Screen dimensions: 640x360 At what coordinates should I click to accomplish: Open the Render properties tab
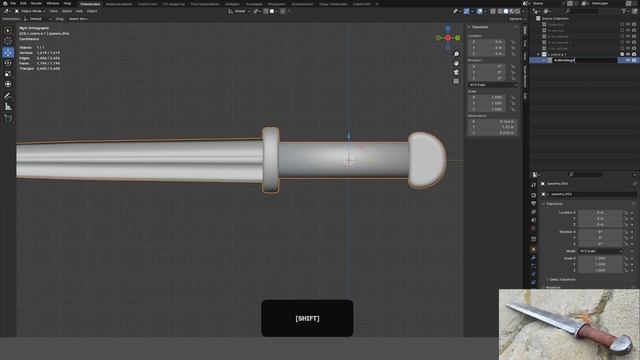[533, 195]
